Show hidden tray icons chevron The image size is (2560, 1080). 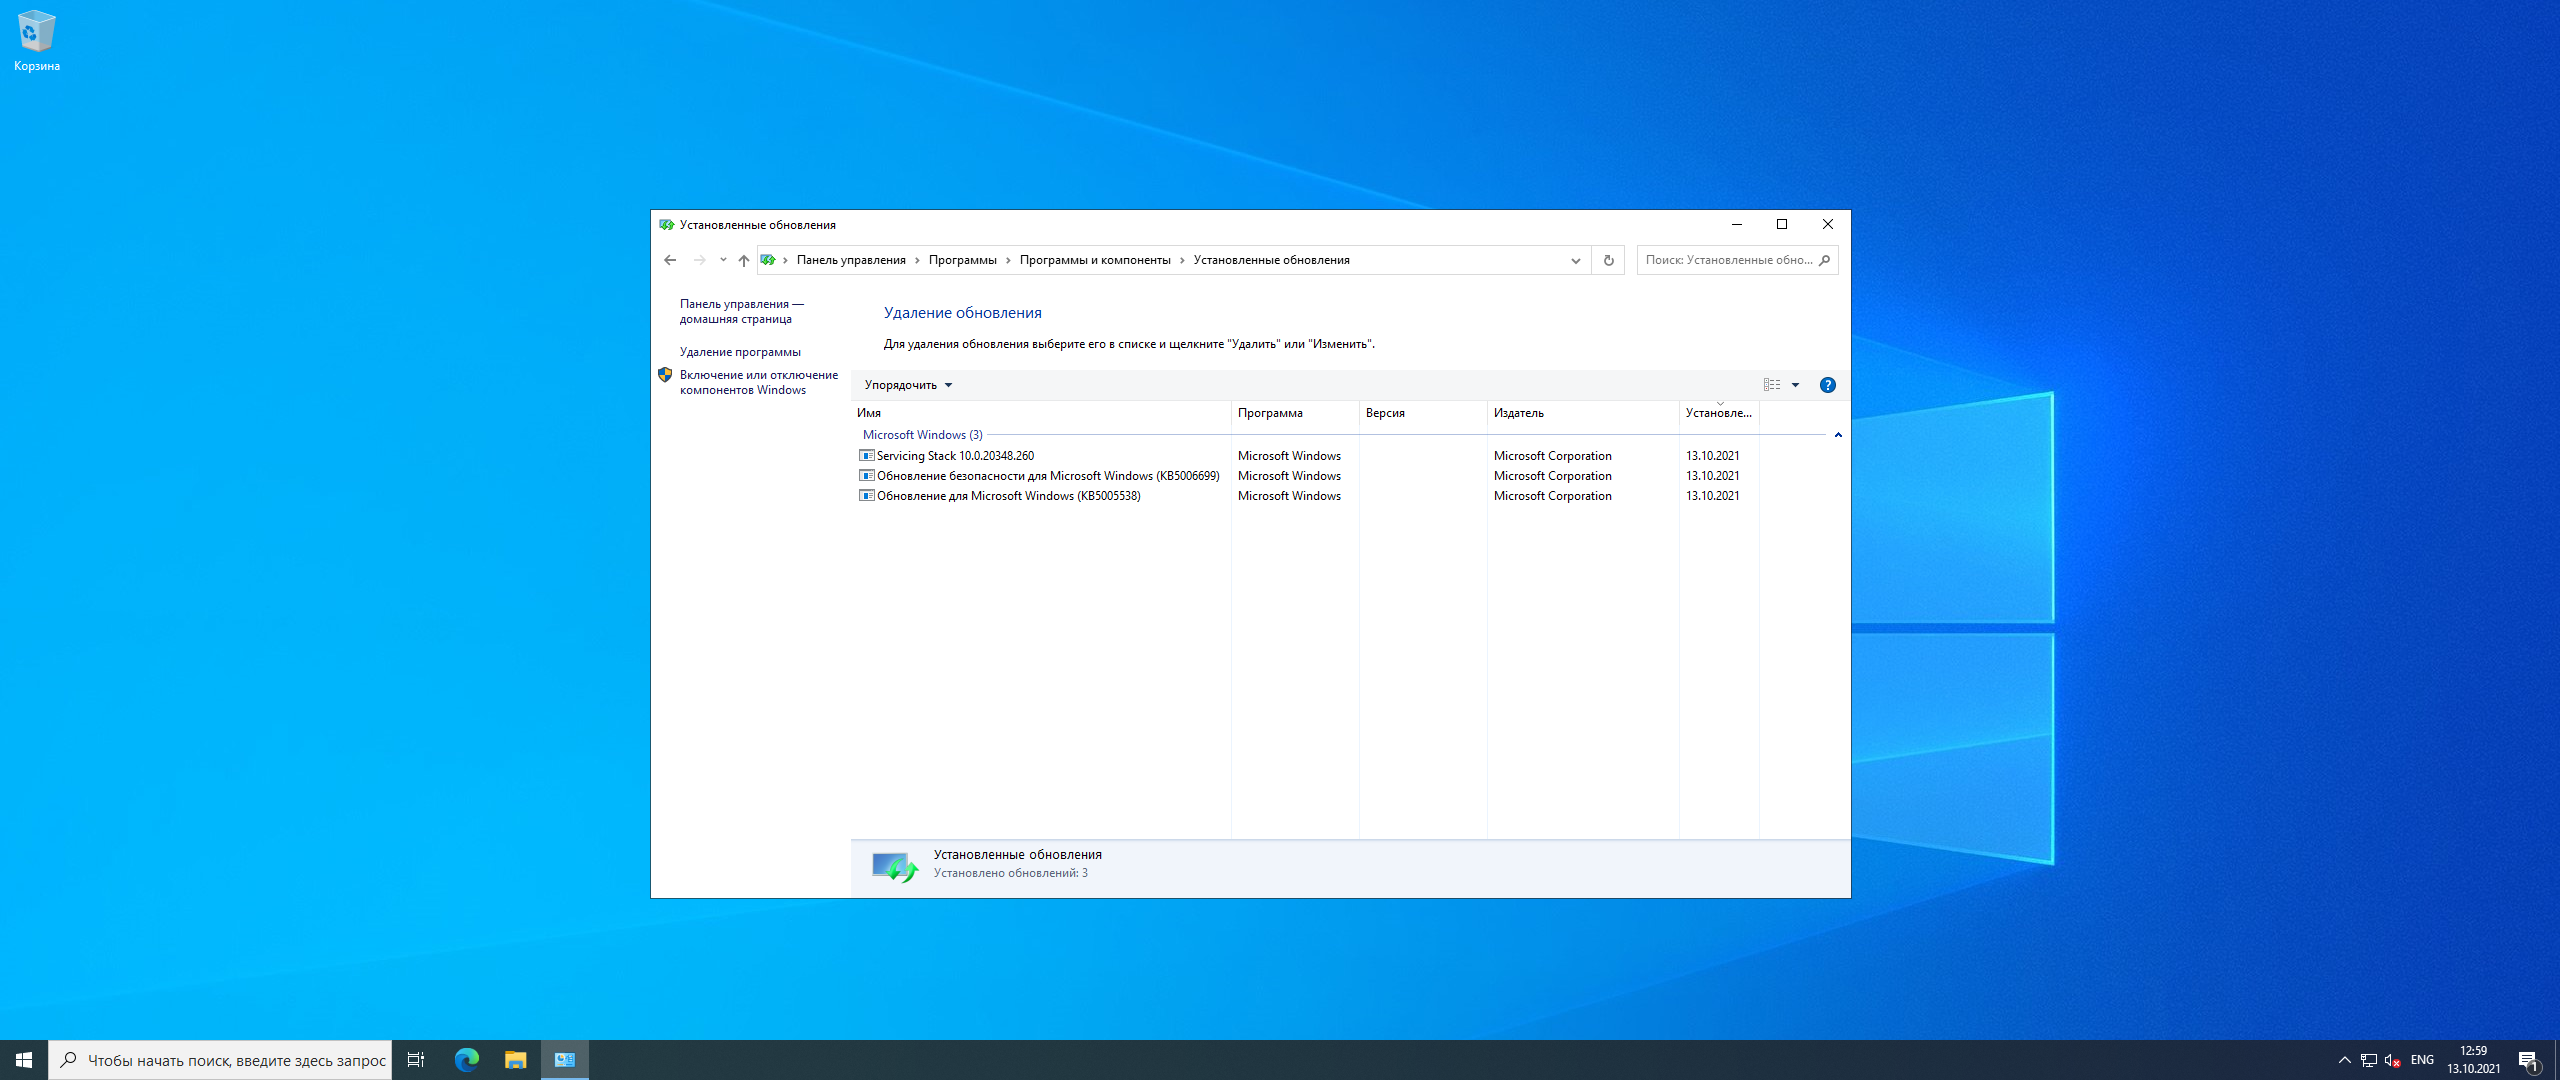(x=2344, y=1060)
